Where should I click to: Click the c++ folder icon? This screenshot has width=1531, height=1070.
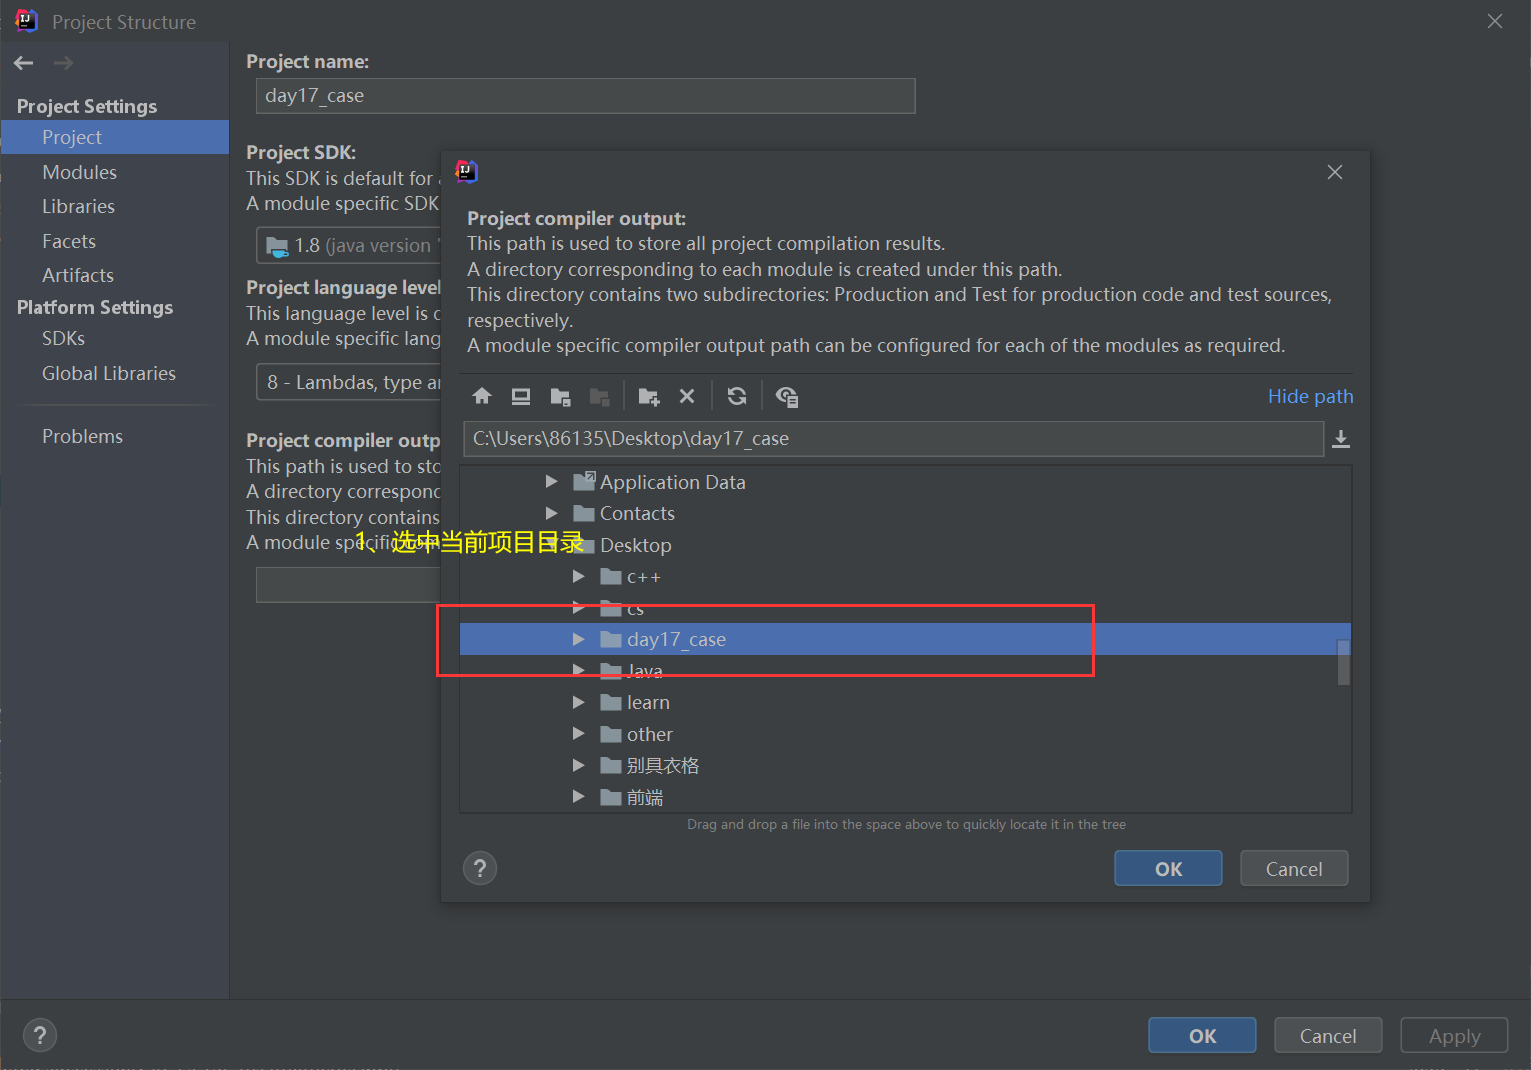[x=611, y=577]
